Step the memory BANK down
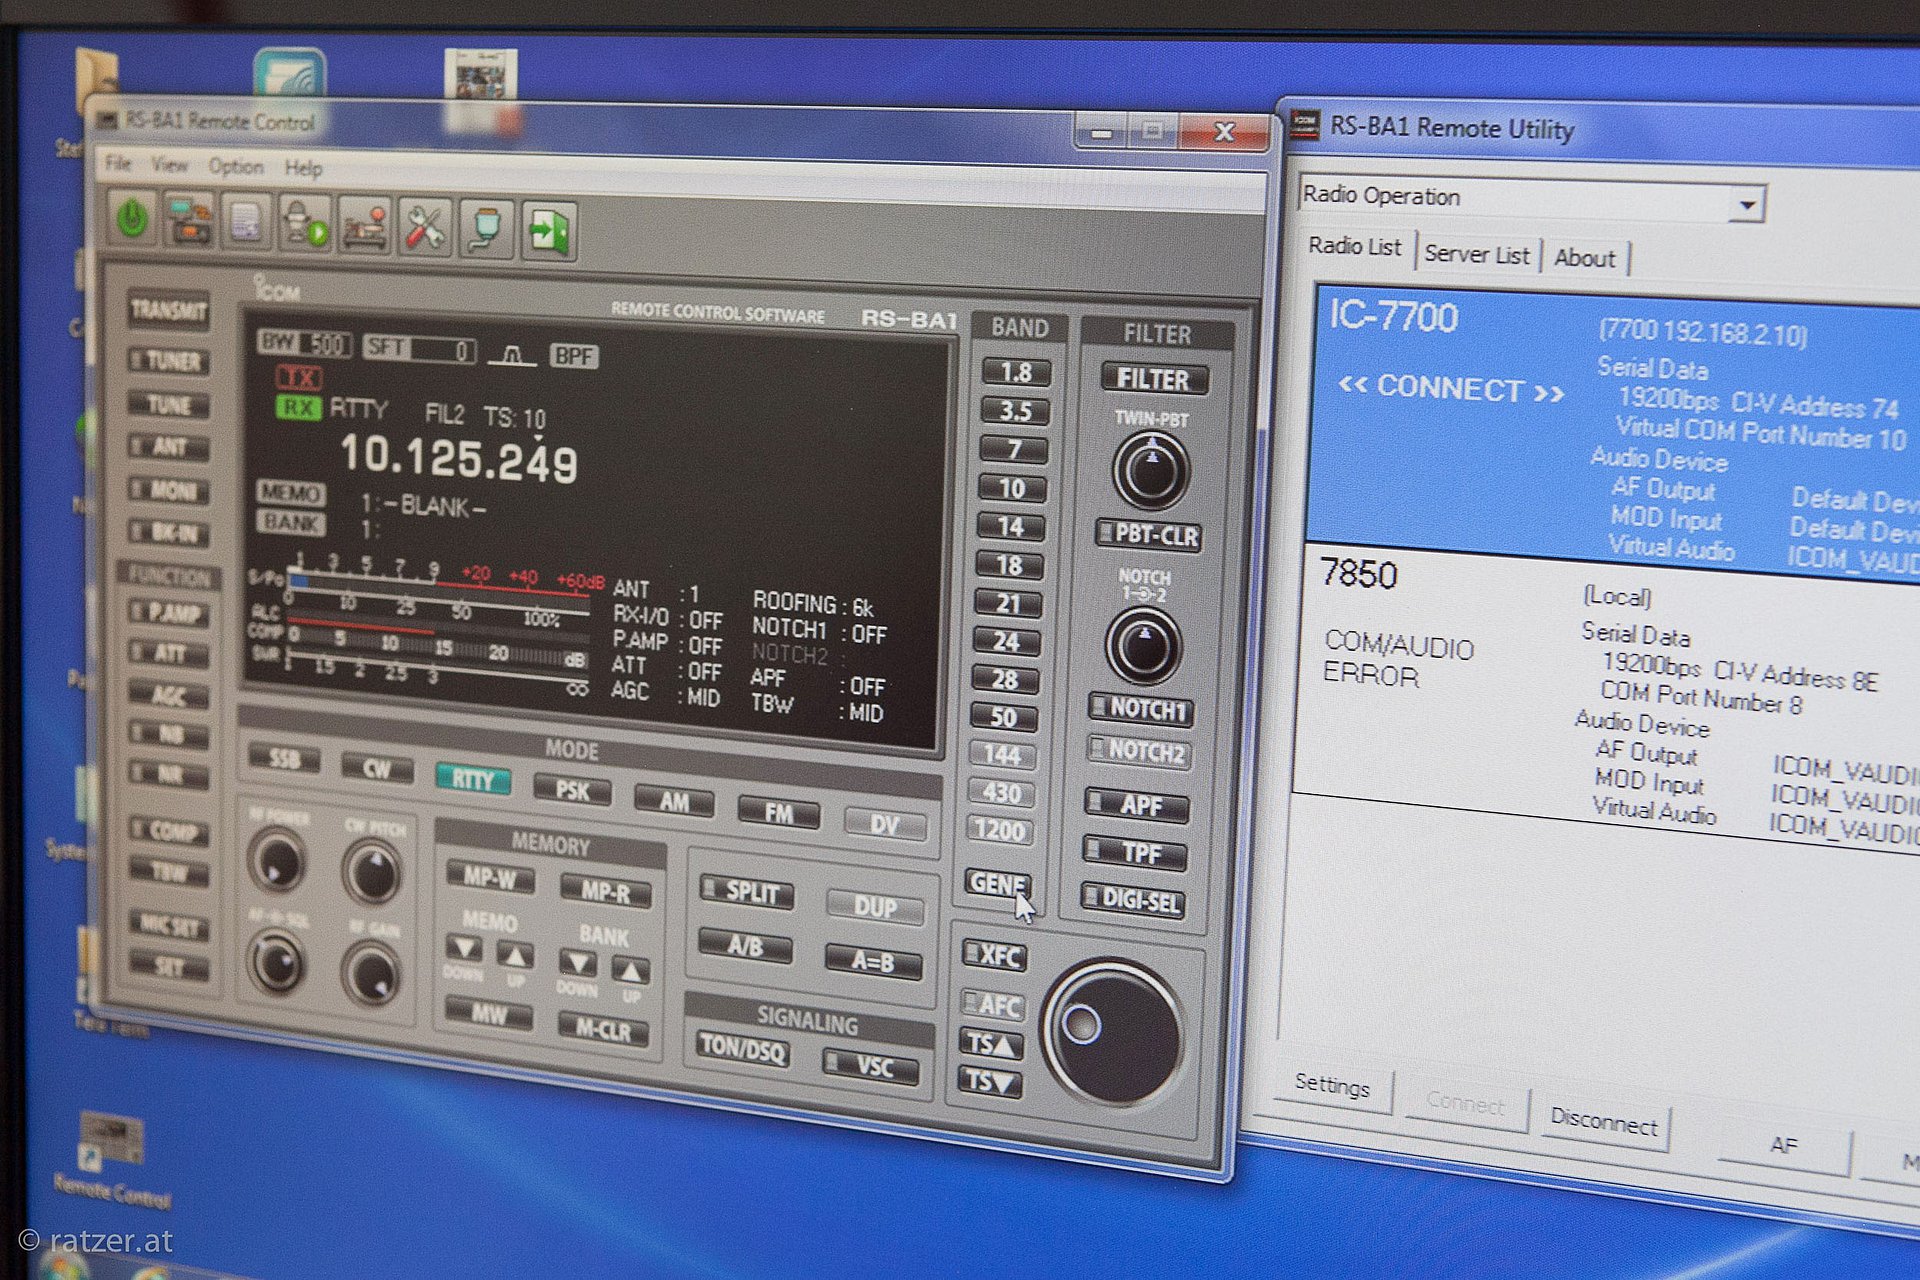 (577, 963)
